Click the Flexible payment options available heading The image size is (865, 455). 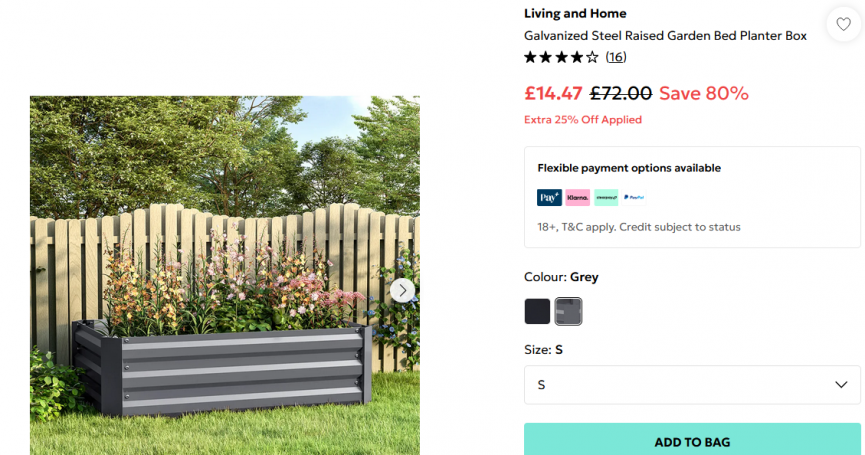(629, 168)
